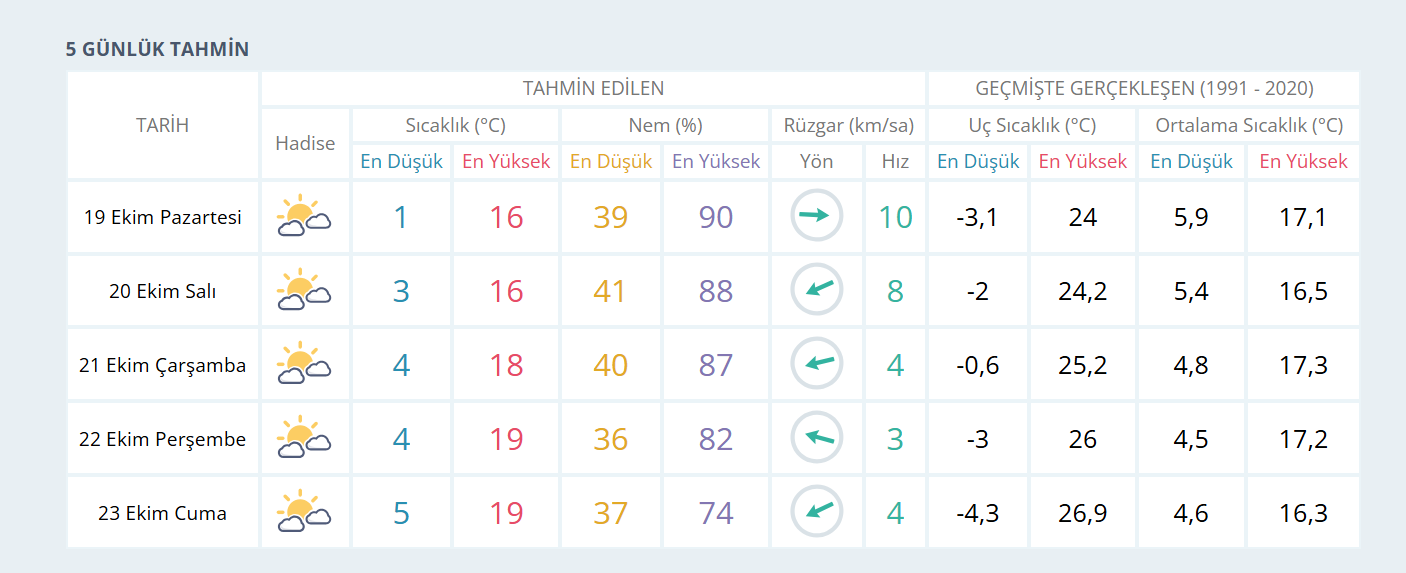Click average high '17,2' value

[x=1303, y=439]
